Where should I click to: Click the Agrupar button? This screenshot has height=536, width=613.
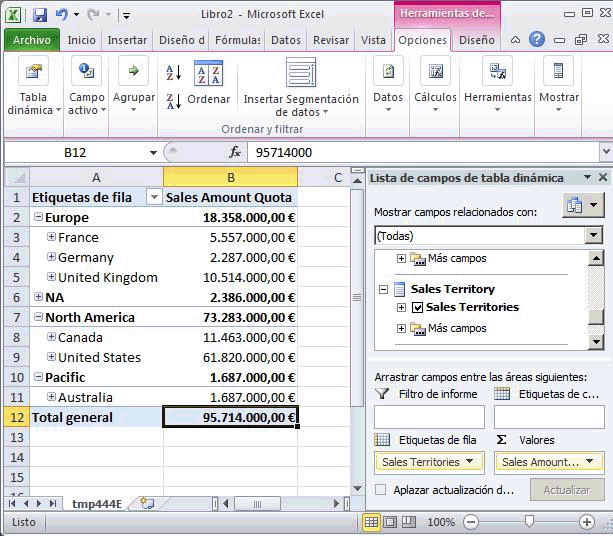134,84
